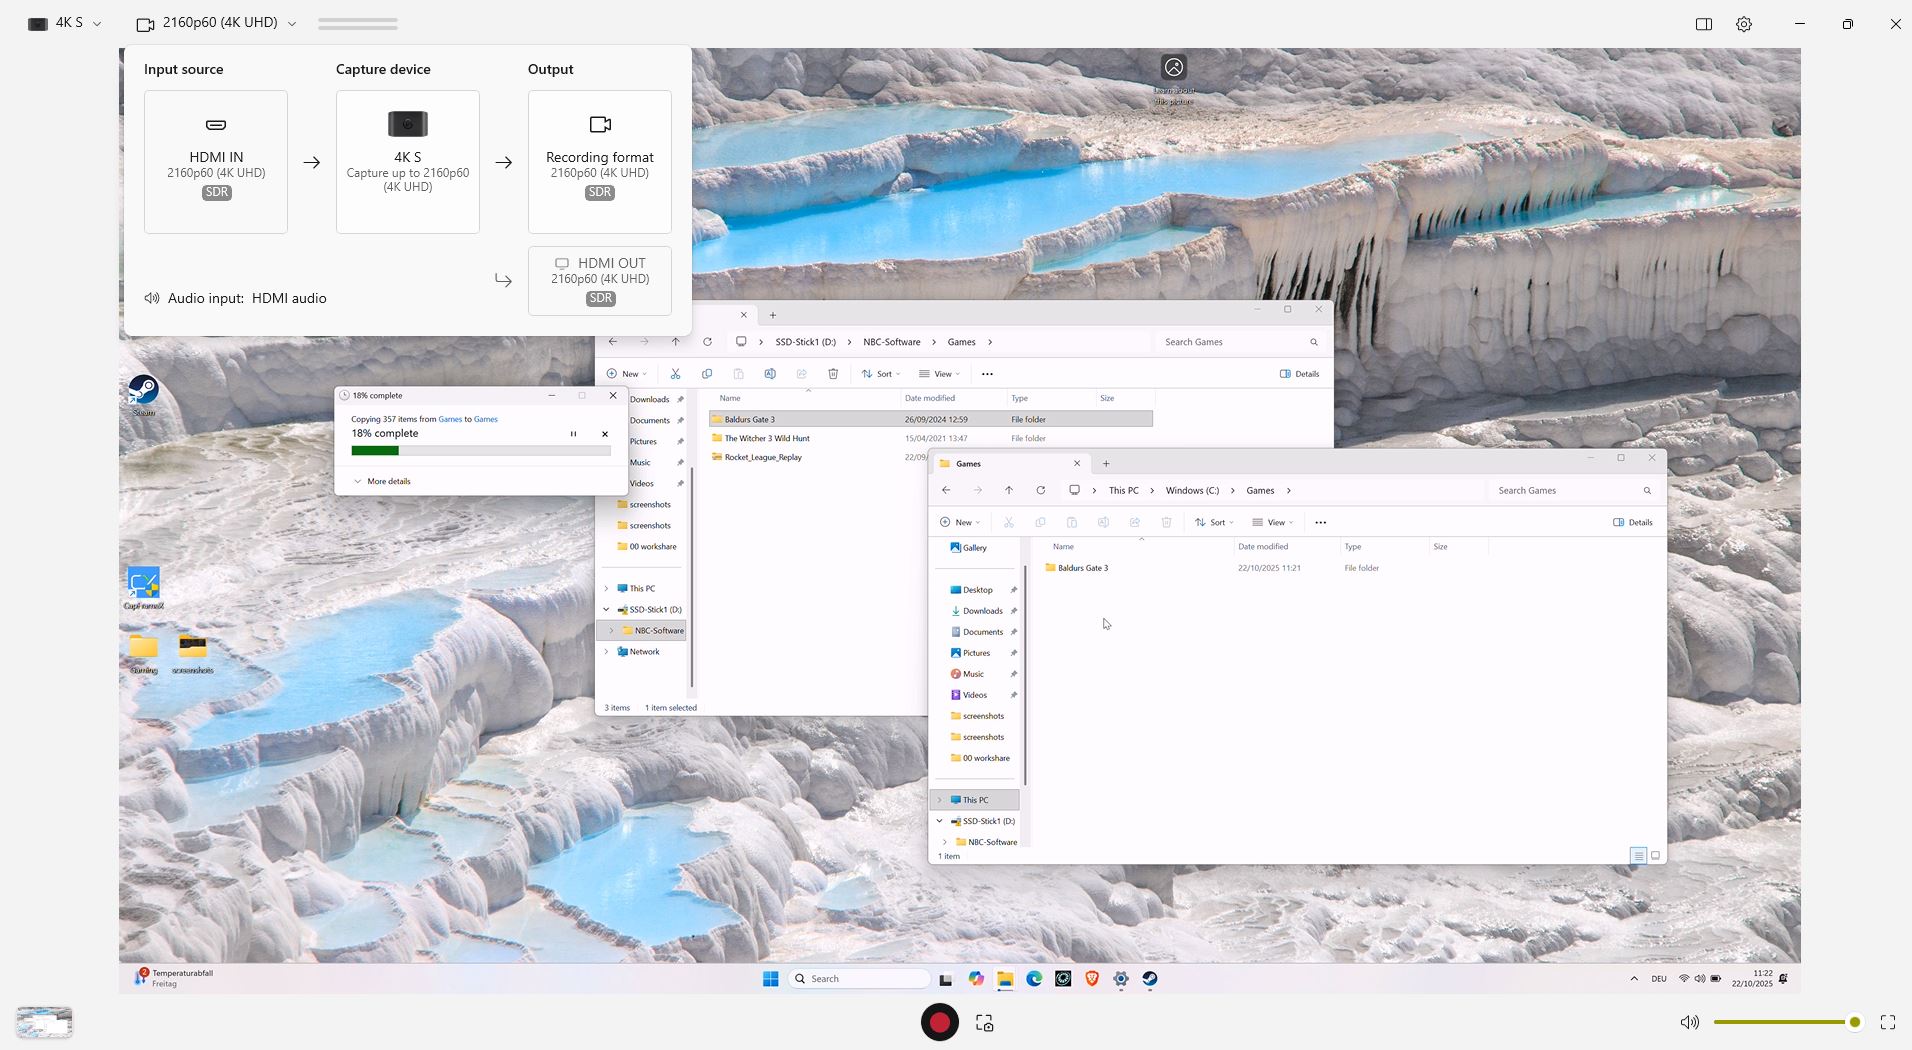
Task: Click the Windows Start icon in the taskbar
Action: [771, 979]
